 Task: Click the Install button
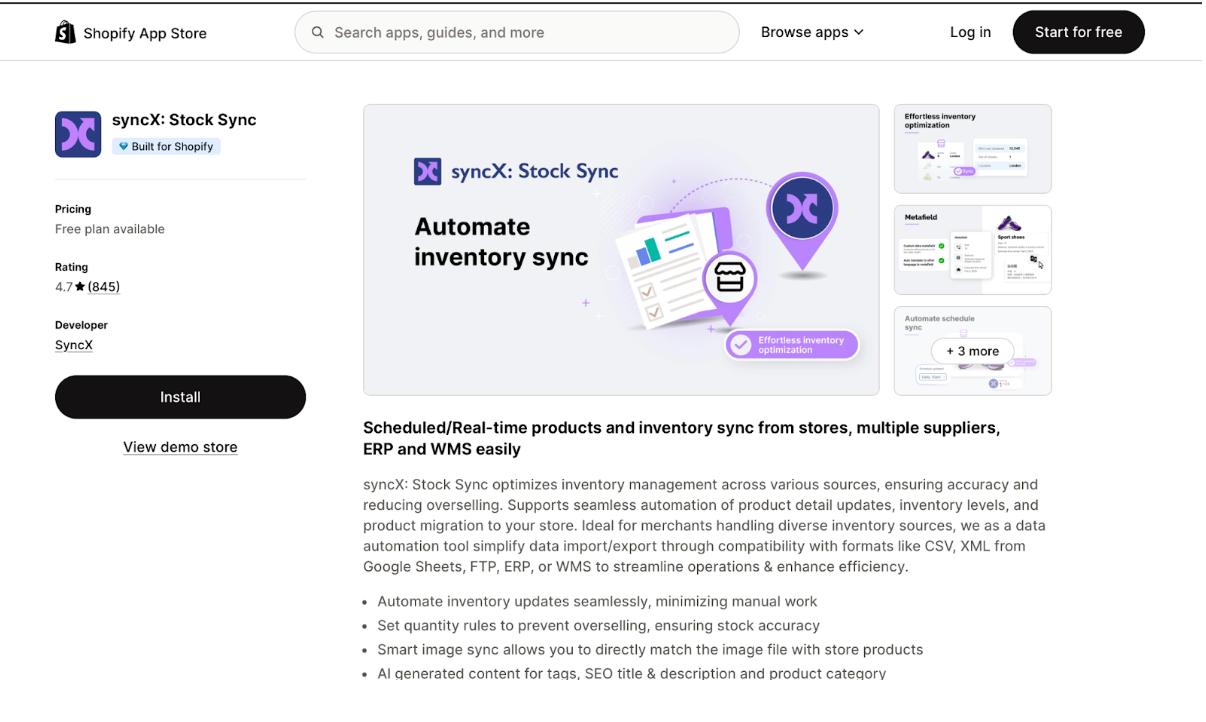click(x=180, y=397)
